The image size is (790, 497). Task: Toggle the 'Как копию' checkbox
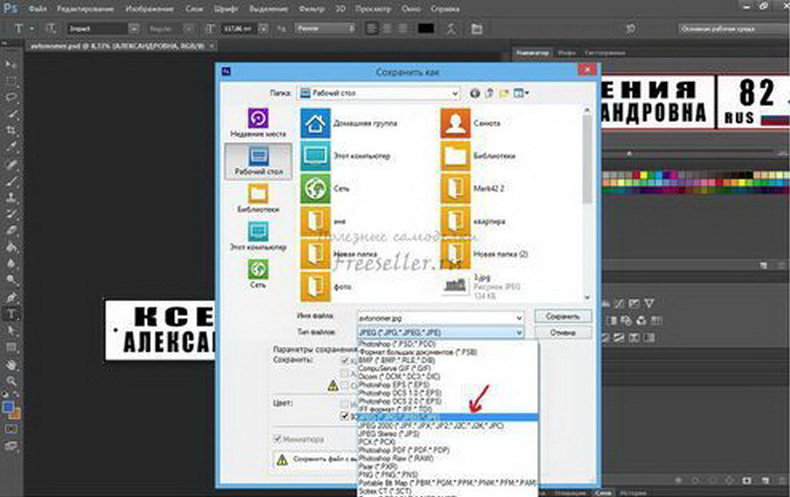point(345,360)
